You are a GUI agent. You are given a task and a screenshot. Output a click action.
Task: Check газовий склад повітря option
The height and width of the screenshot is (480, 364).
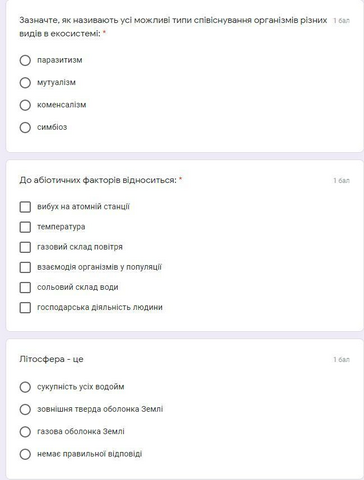coord(25,247)
